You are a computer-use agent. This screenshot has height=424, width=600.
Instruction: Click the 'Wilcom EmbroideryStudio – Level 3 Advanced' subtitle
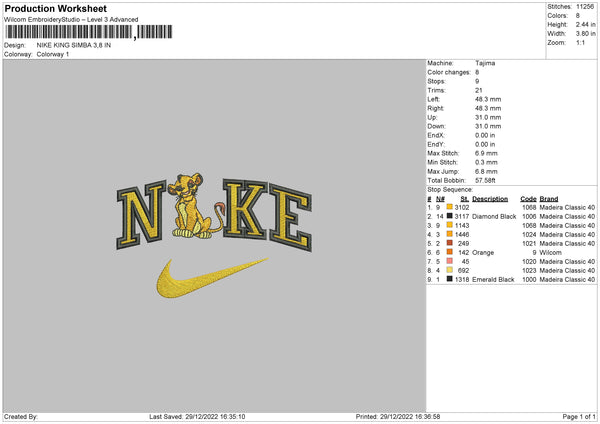click(71, 20)
